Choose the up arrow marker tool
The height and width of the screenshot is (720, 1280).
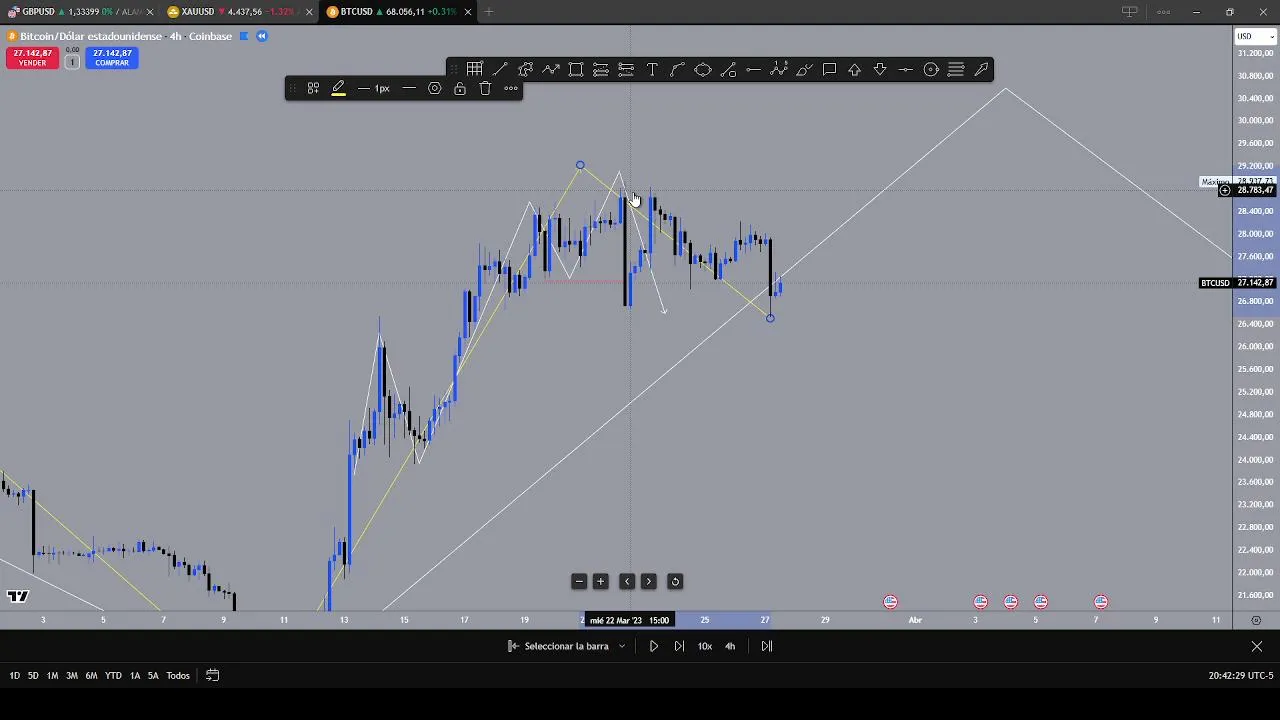[x=855, y=69]
